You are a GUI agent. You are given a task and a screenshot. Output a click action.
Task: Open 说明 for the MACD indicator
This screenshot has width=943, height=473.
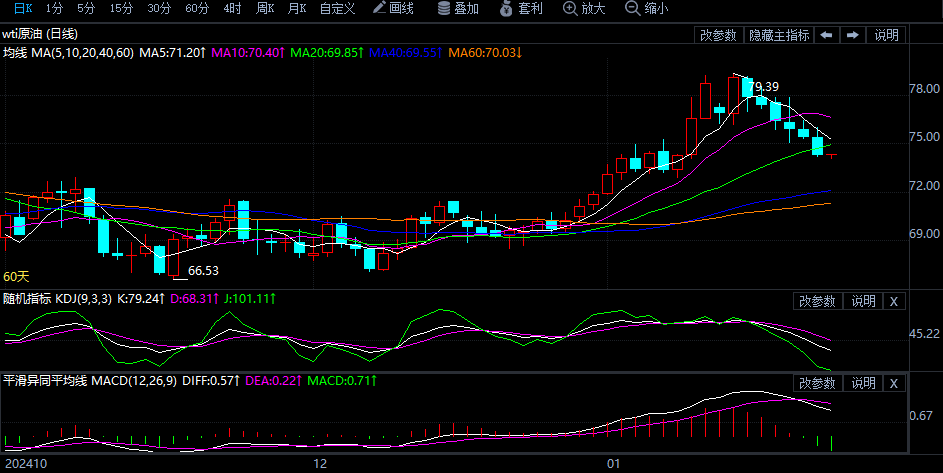[863, 383]
